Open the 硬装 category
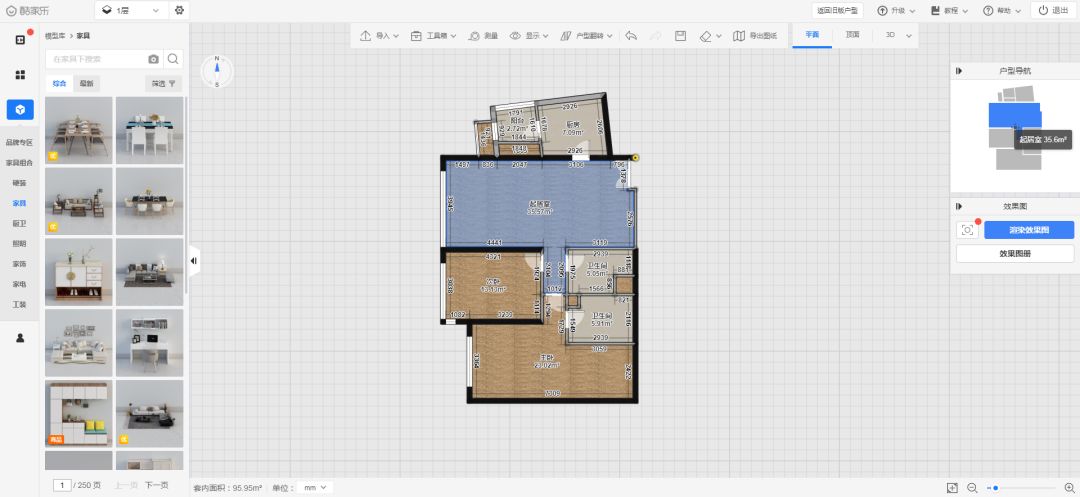Image resolution: width=1080 pixels, height=497 pixels. (x=19, y=183)
